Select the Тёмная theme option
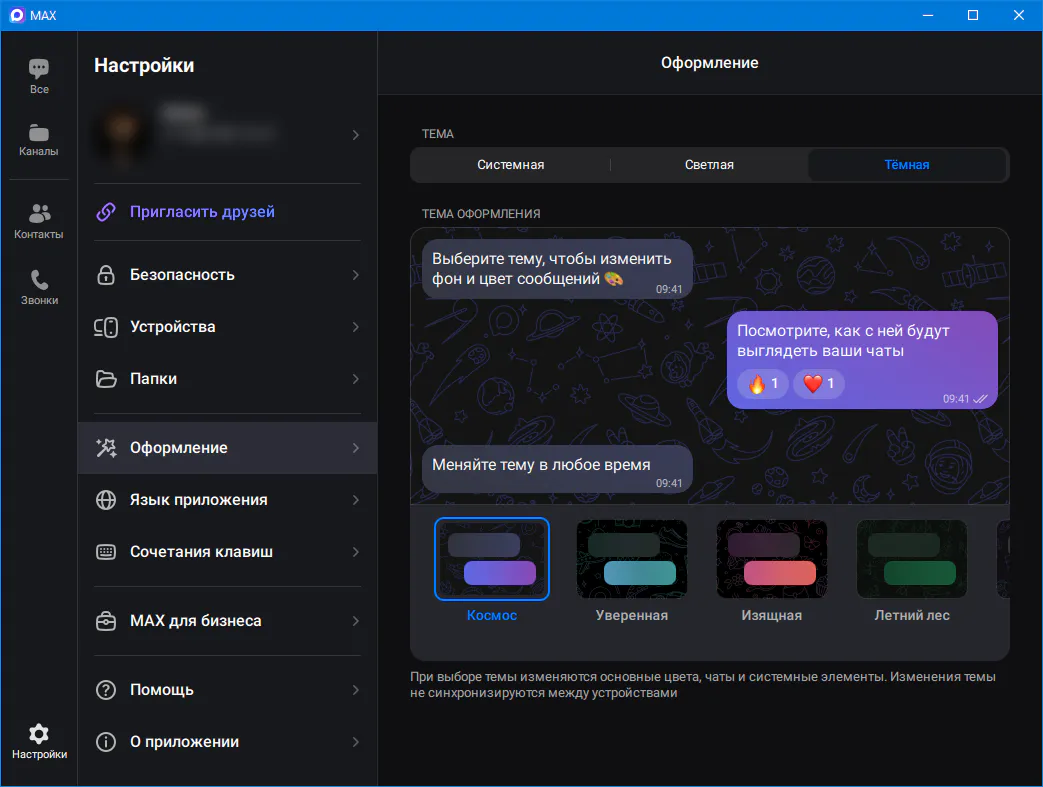 [906, 165]
